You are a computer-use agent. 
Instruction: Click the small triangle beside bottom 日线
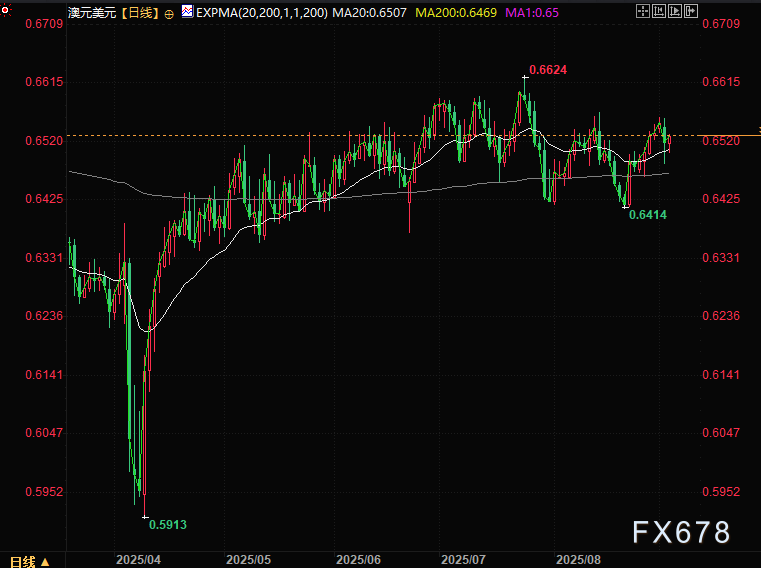point(45,562)
